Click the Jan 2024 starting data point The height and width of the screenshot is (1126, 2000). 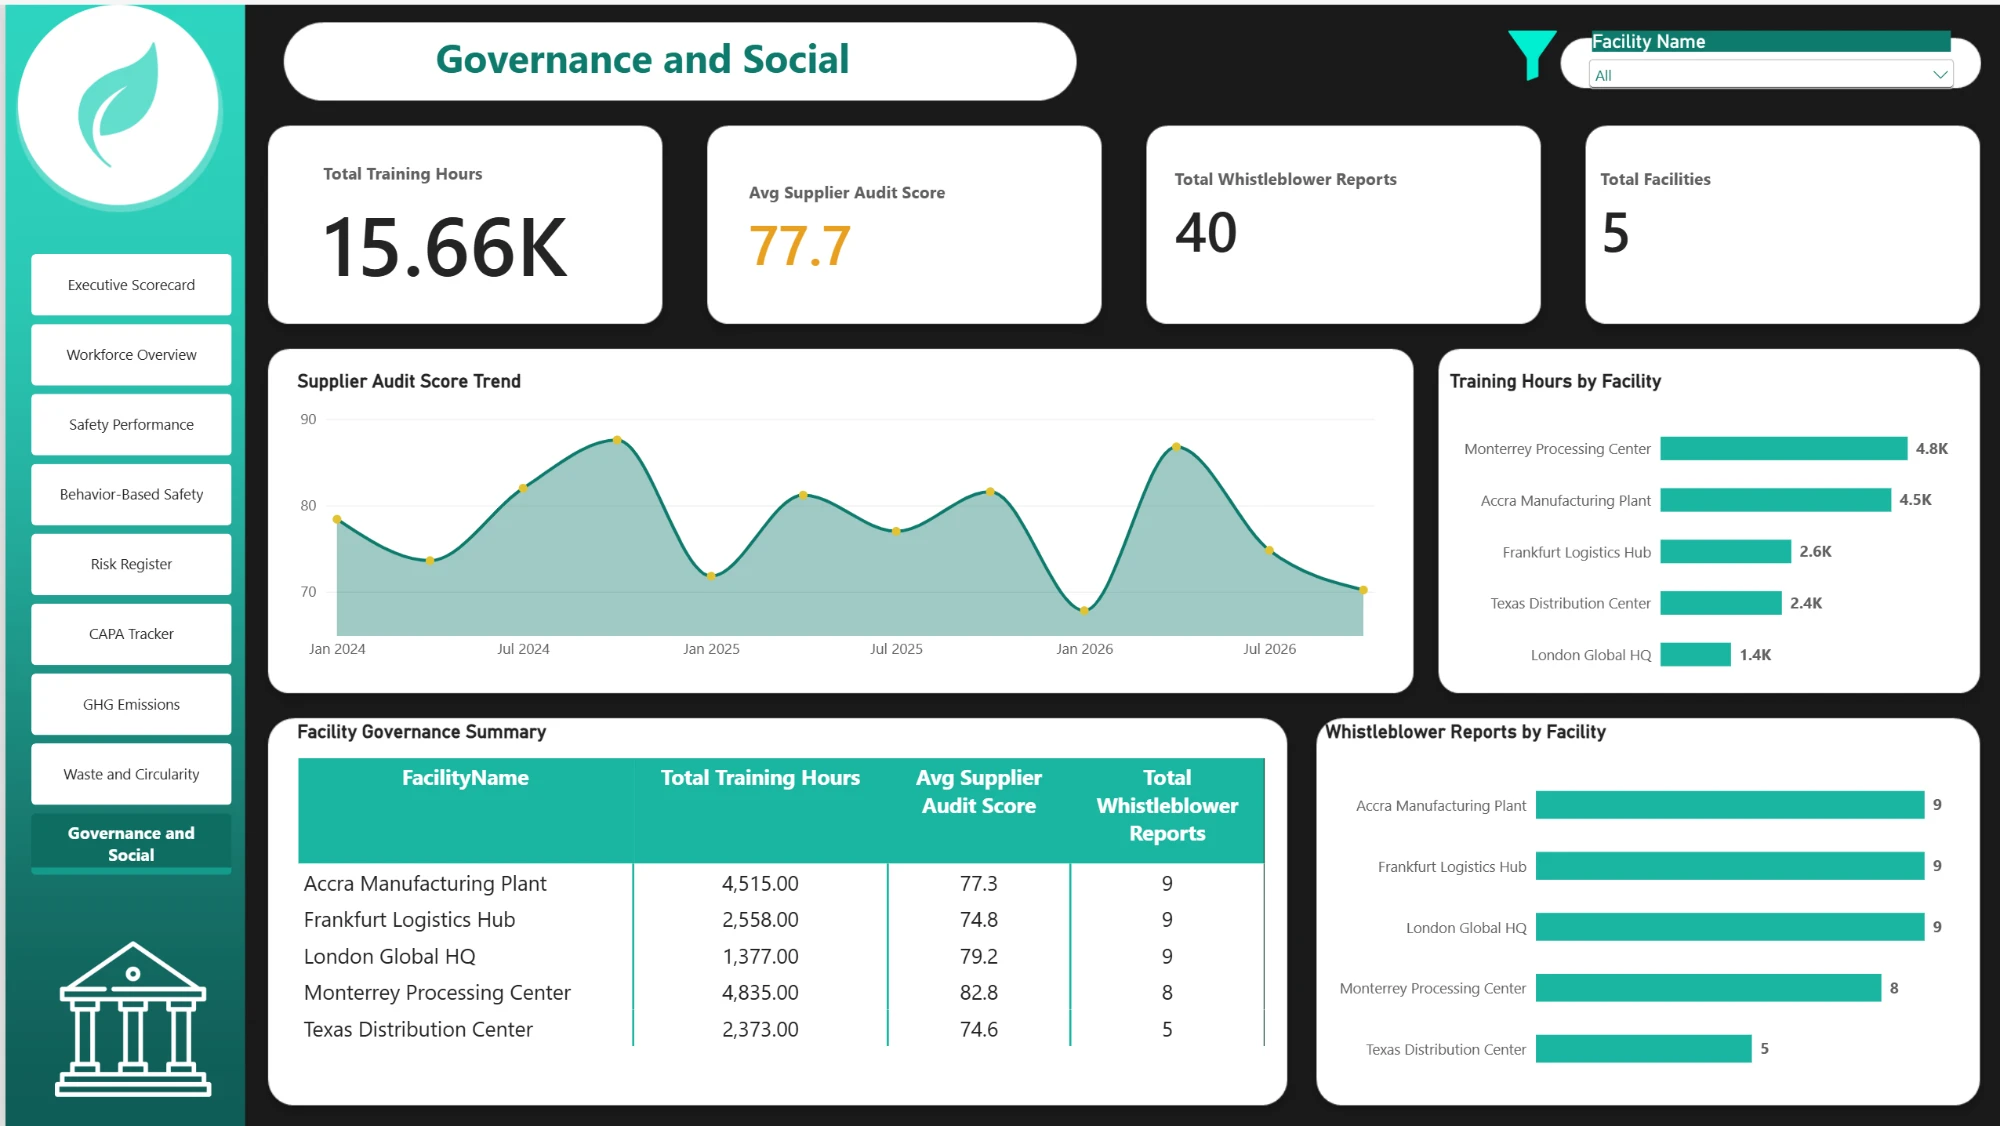pyautogui.click(x=337, y=519)
